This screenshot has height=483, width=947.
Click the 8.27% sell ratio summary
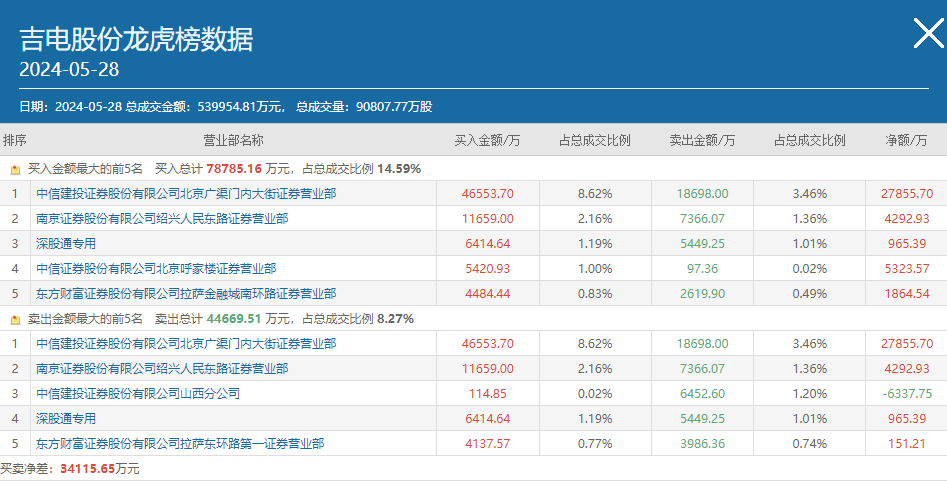click(x=396, y=319)
